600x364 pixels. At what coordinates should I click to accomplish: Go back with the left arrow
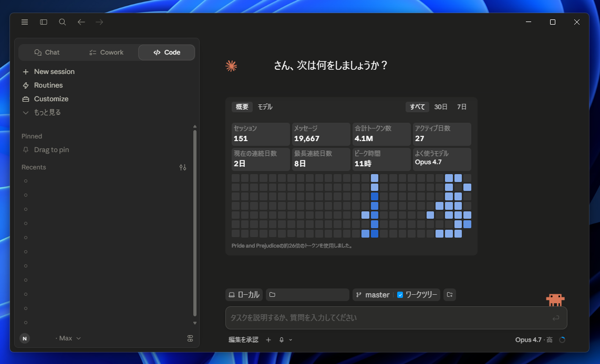click(x=81, y=22)
